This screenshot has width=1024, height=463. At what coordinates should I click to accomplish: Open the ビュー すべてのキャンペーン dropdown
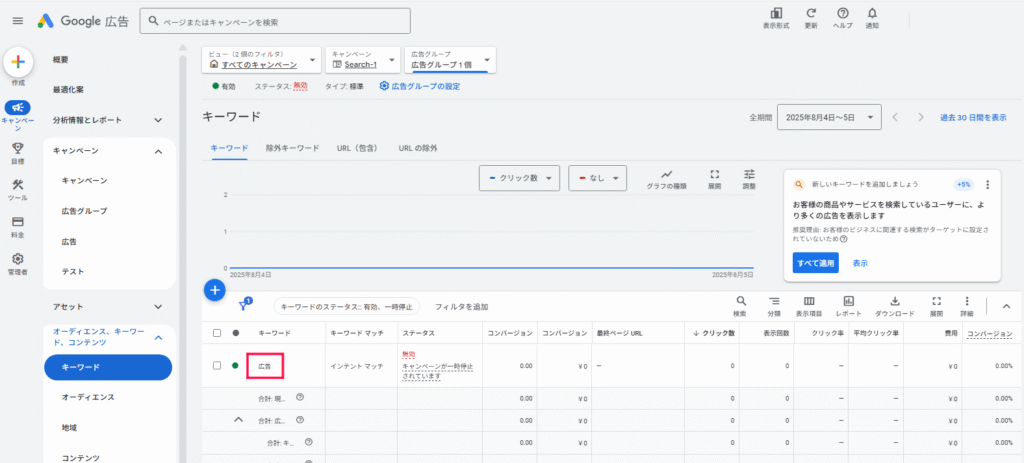[262, 59]
